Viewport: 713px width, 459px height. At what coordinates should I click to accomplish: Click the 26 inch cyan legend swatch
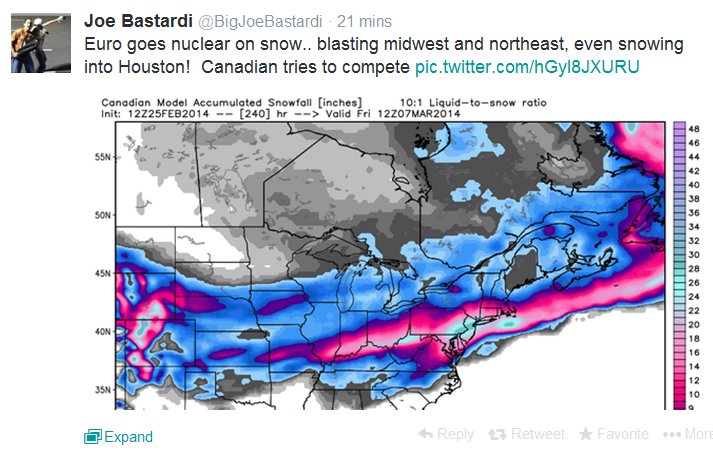coord(679,282)
